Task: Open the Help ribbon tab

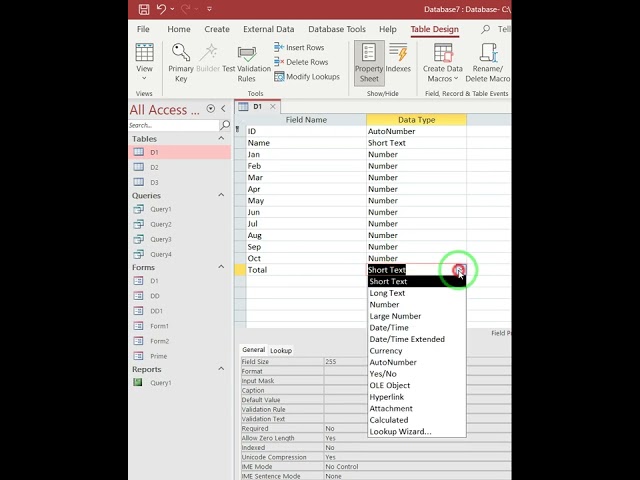Action: 387,29
